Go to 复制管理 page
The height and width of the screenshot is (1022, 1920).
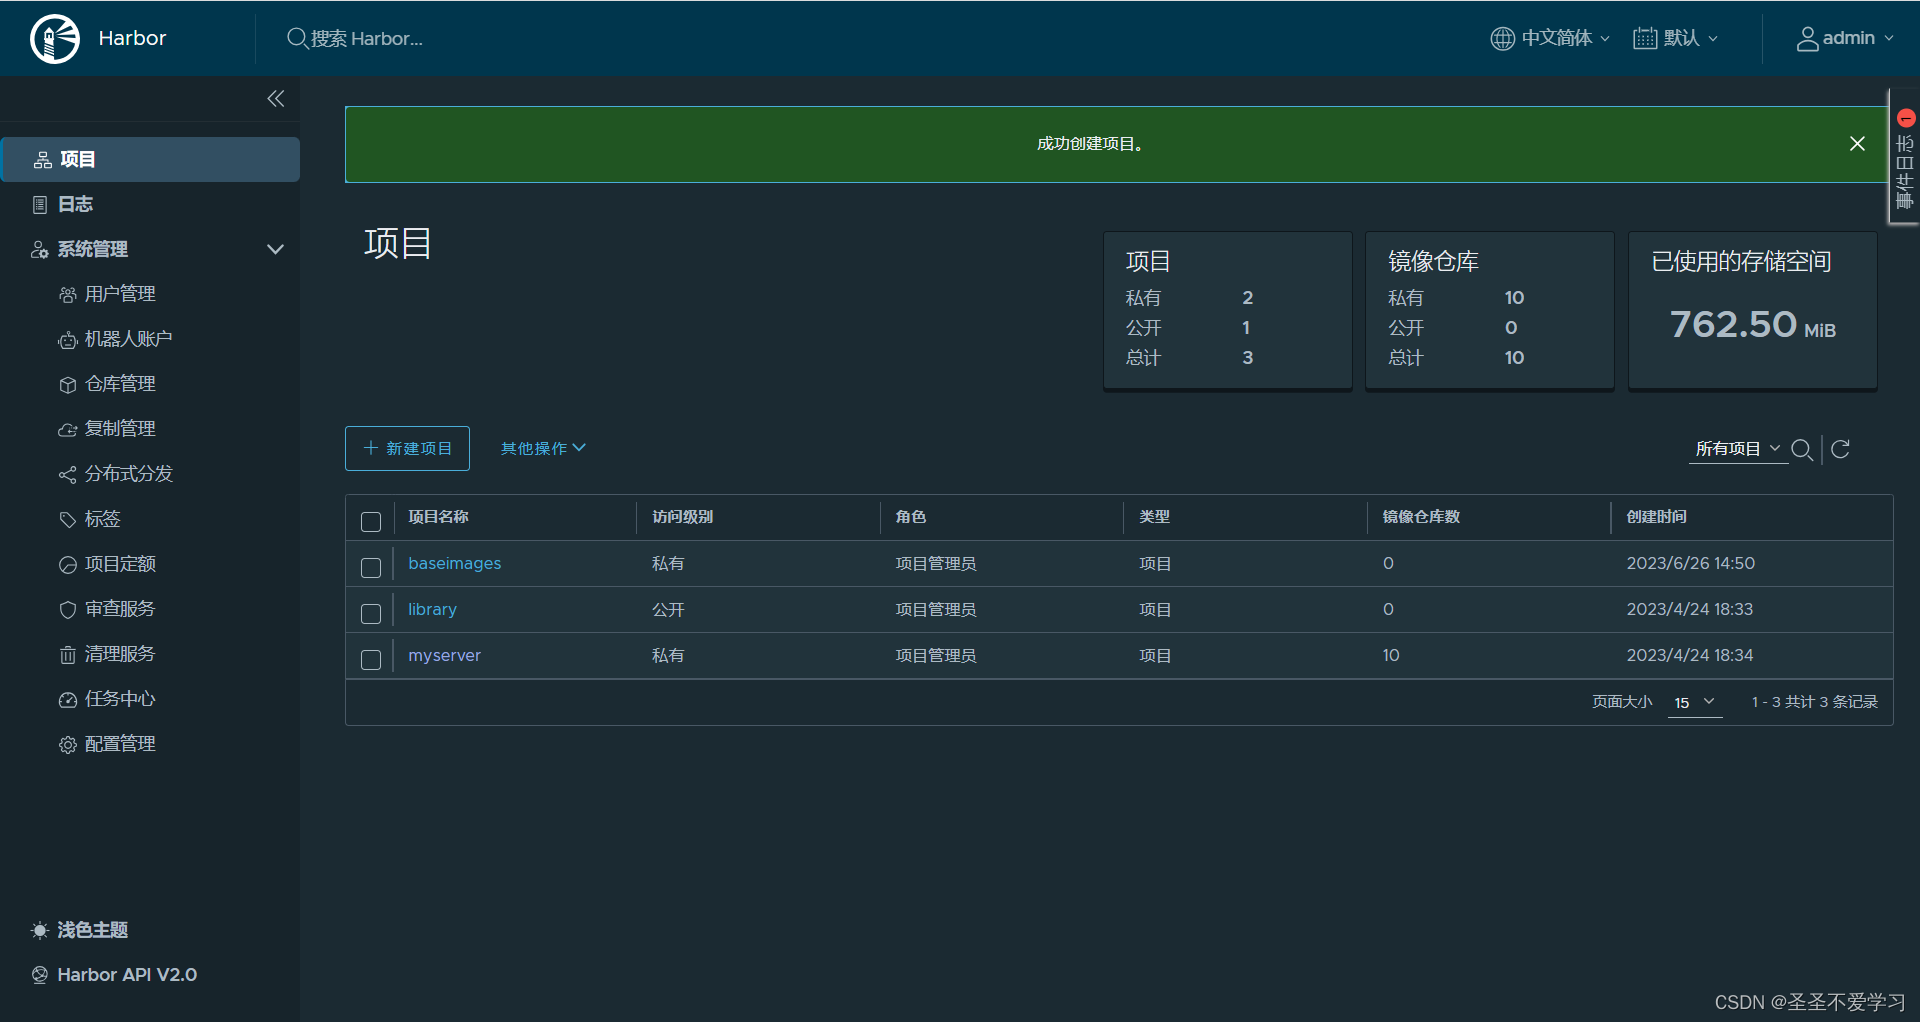(120, 429)
